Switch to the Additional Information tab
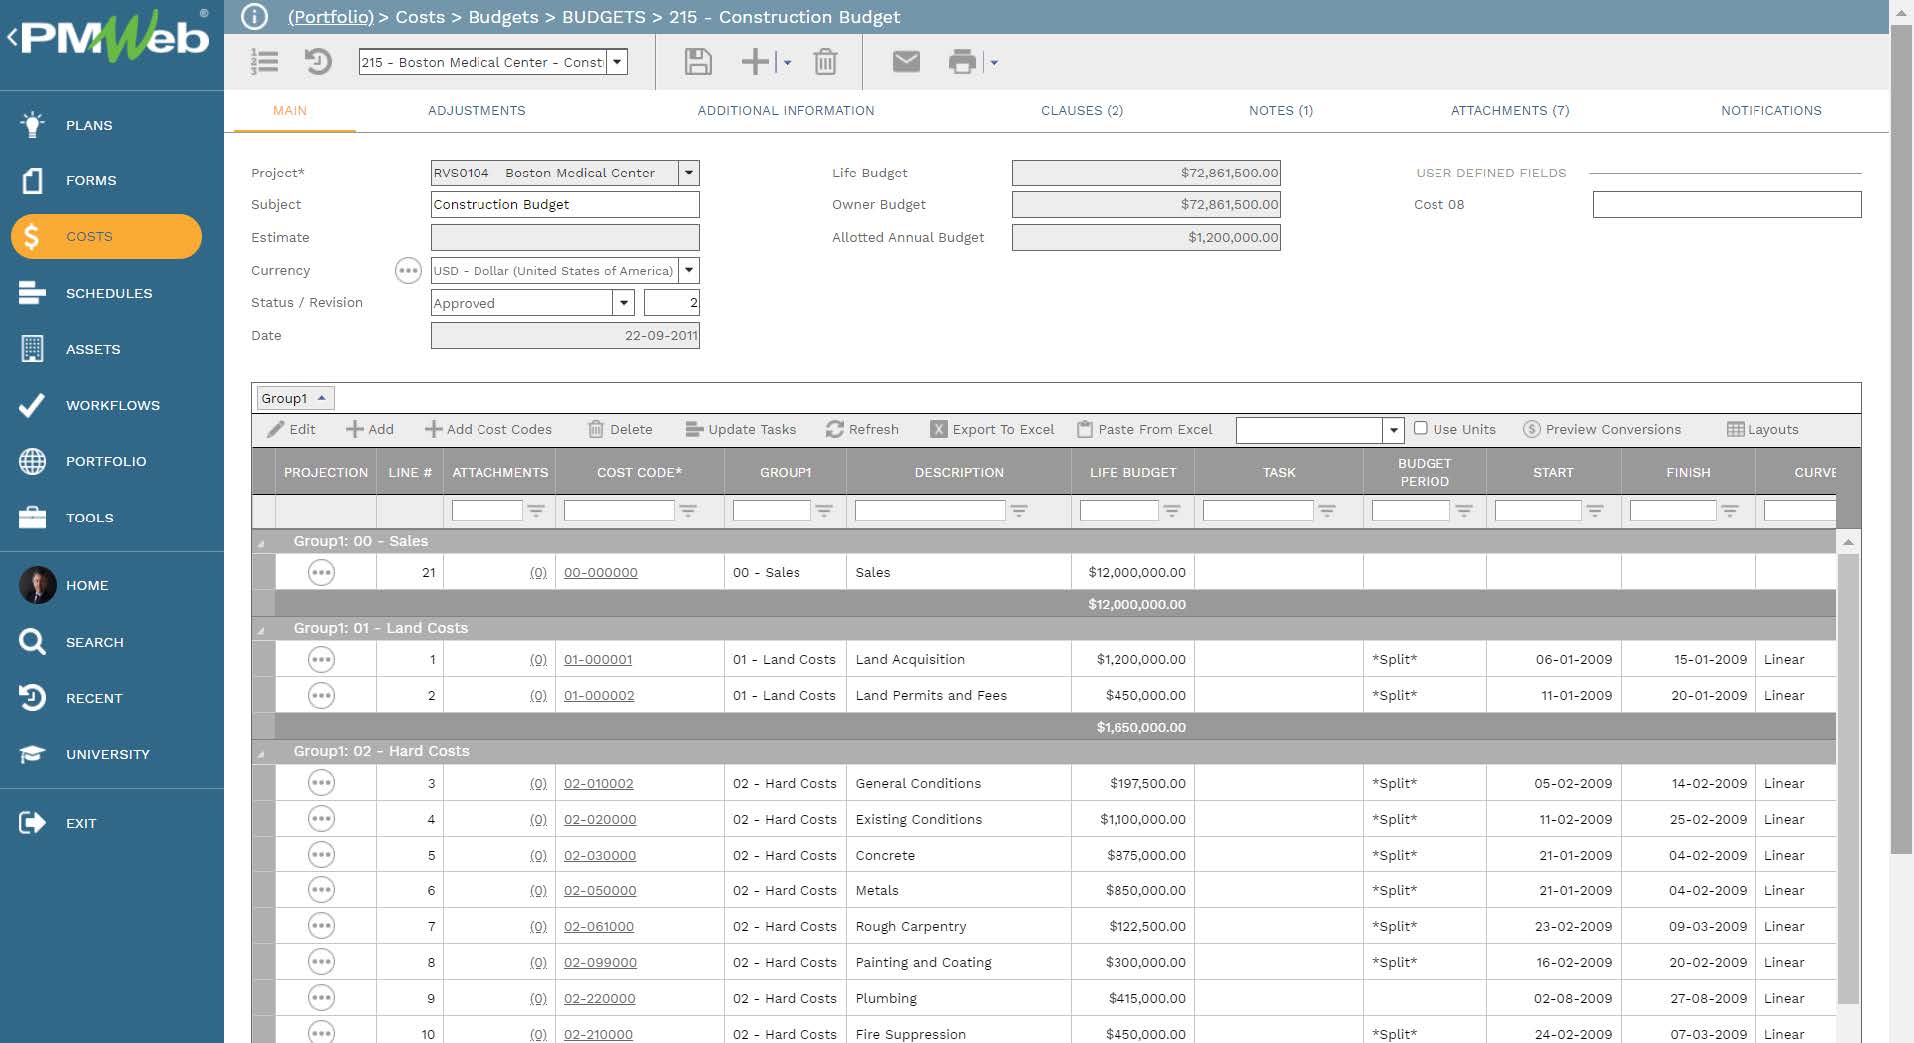 pos(785,110)
